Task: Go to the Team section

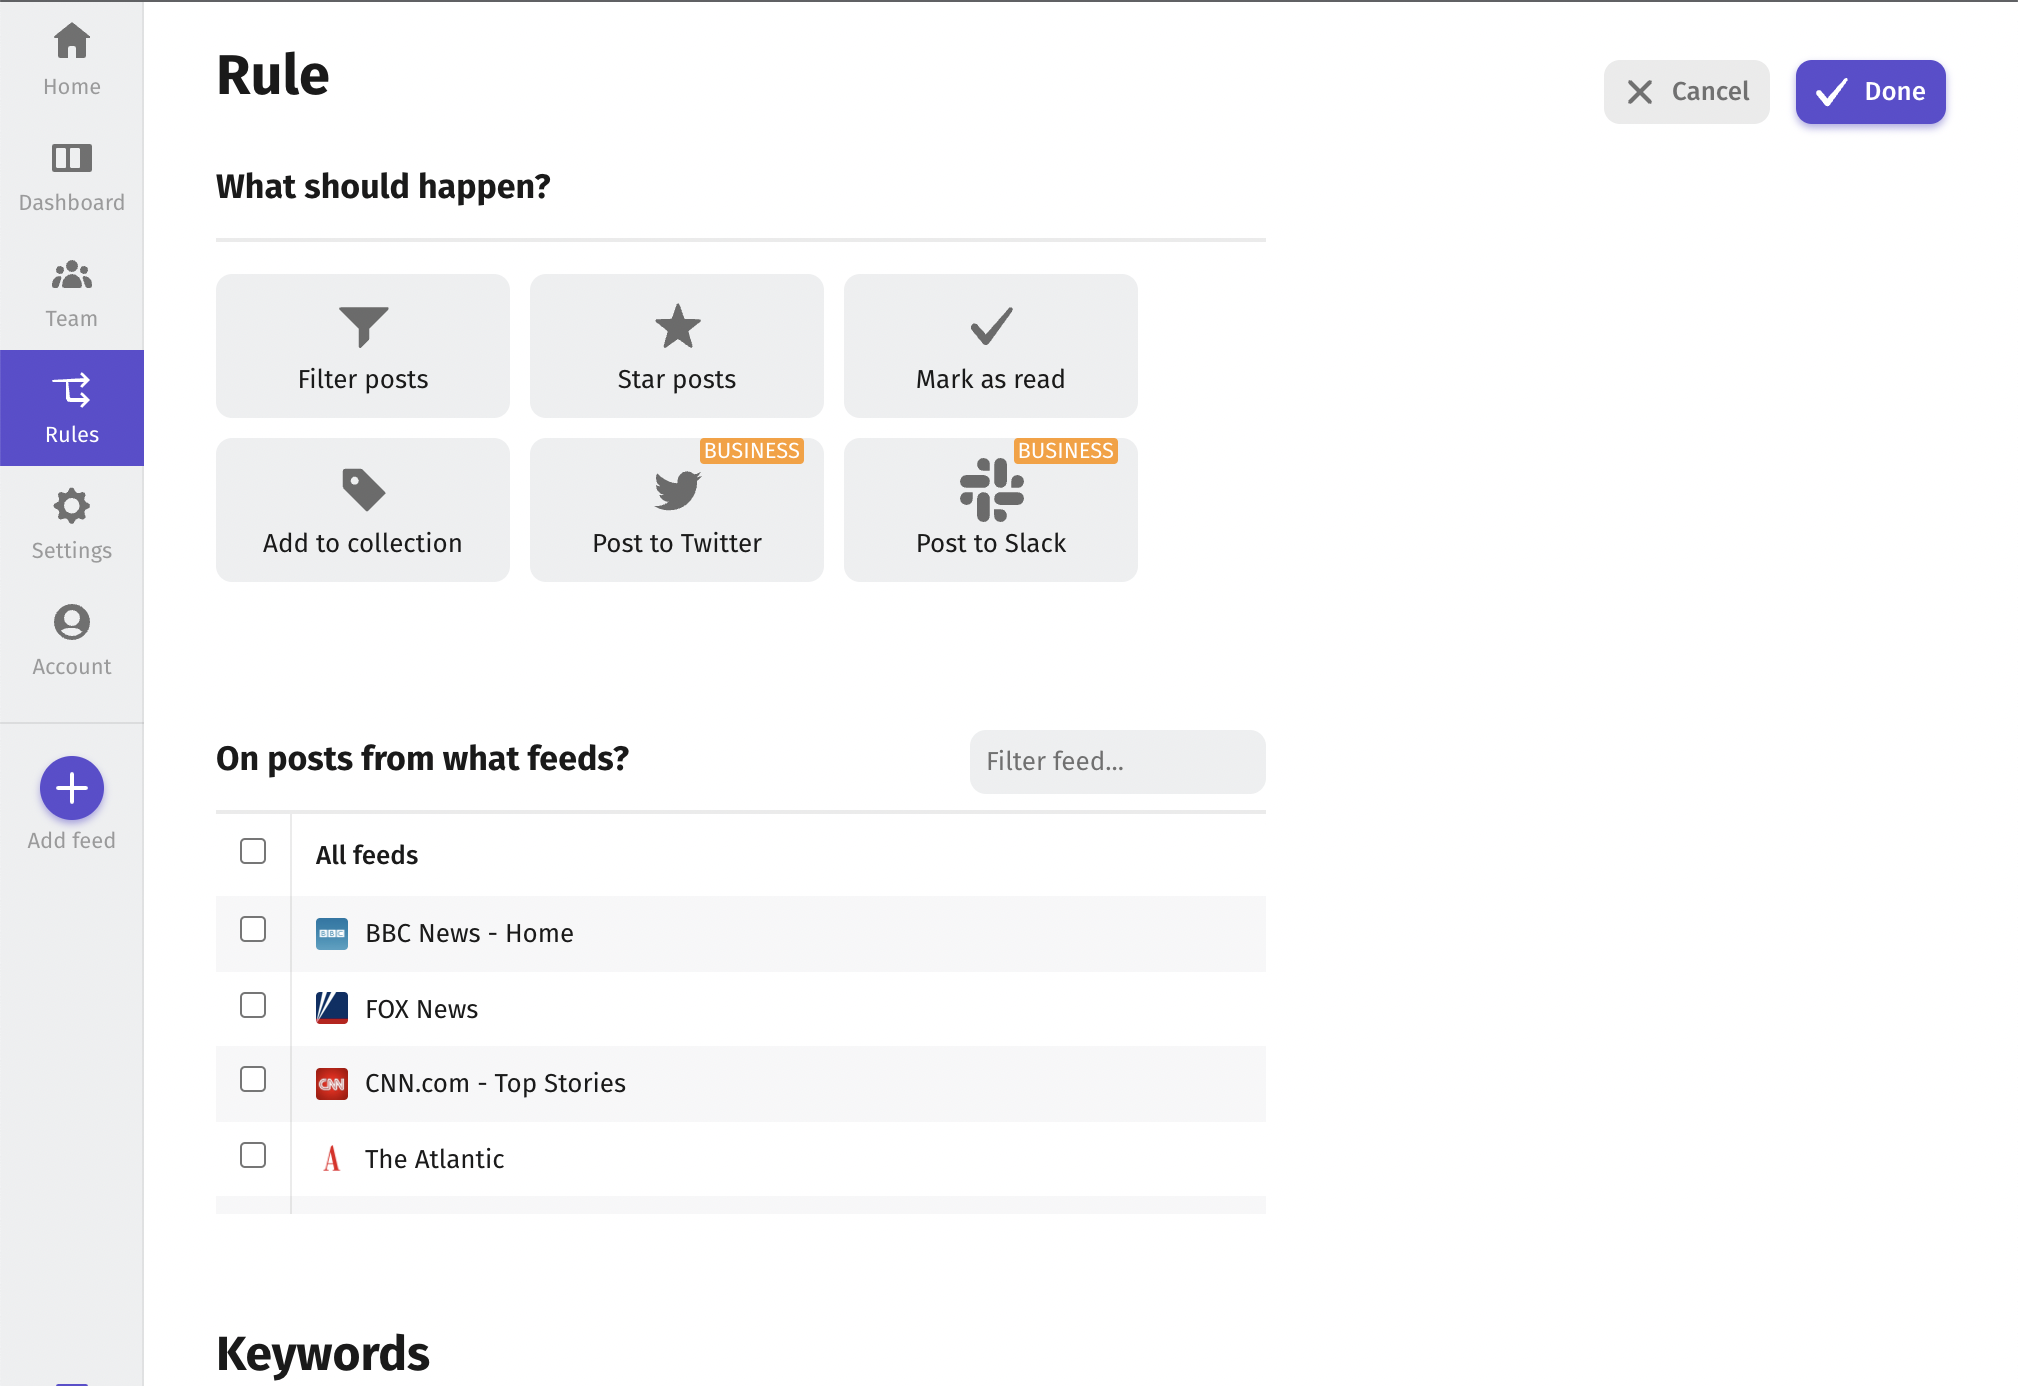Action: 71,292
